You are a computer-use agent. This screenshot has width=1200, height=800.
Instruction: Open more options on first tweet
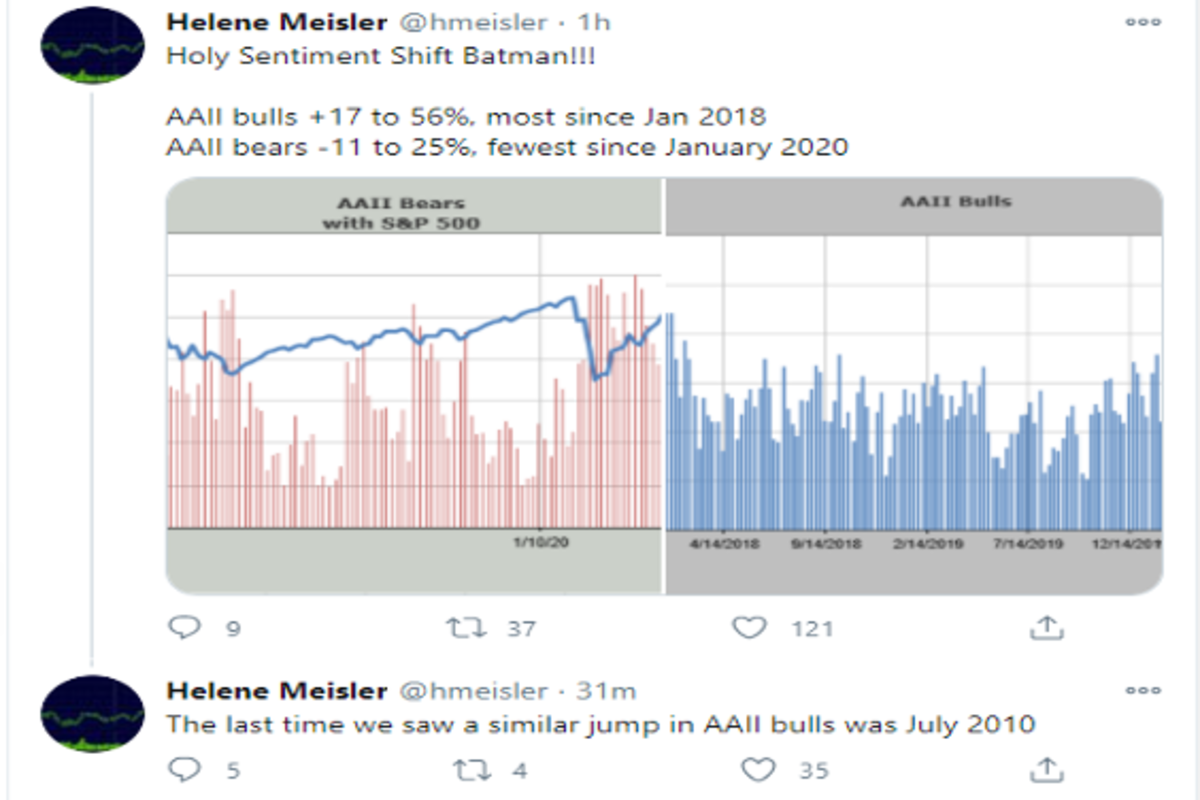[1142, 21]
